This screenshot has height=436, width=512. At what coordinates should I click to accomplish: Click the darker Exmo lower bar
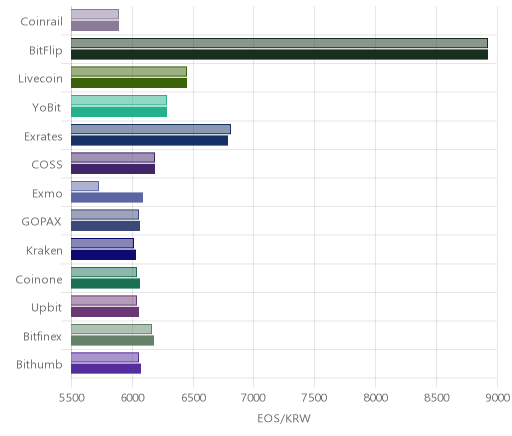pos(107,198)
